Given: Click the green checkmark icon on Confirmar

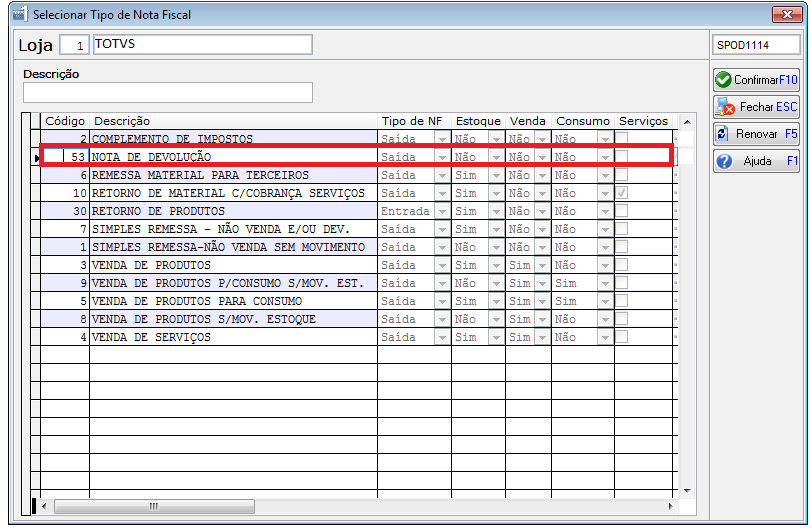Looking at the screenshot, I should [x=723, y=80].
